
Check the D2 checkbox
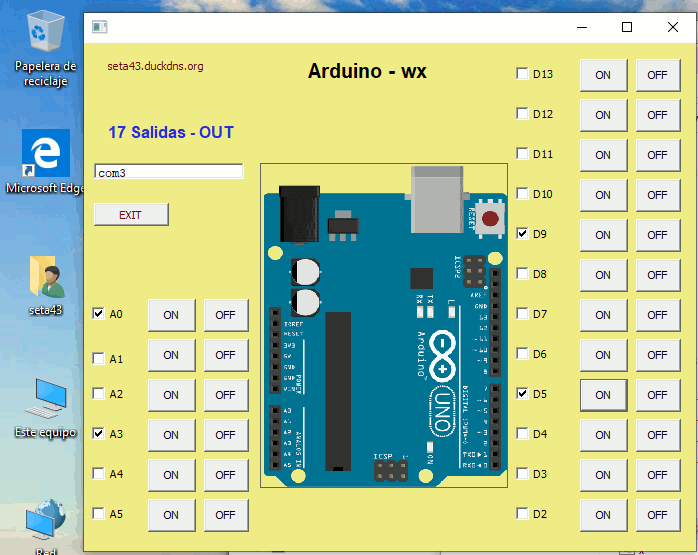522,514
